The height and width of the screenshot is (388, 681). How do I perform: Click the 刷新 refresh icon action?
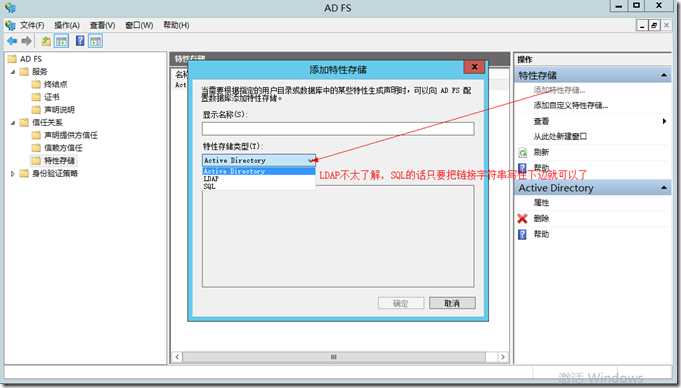523,153
